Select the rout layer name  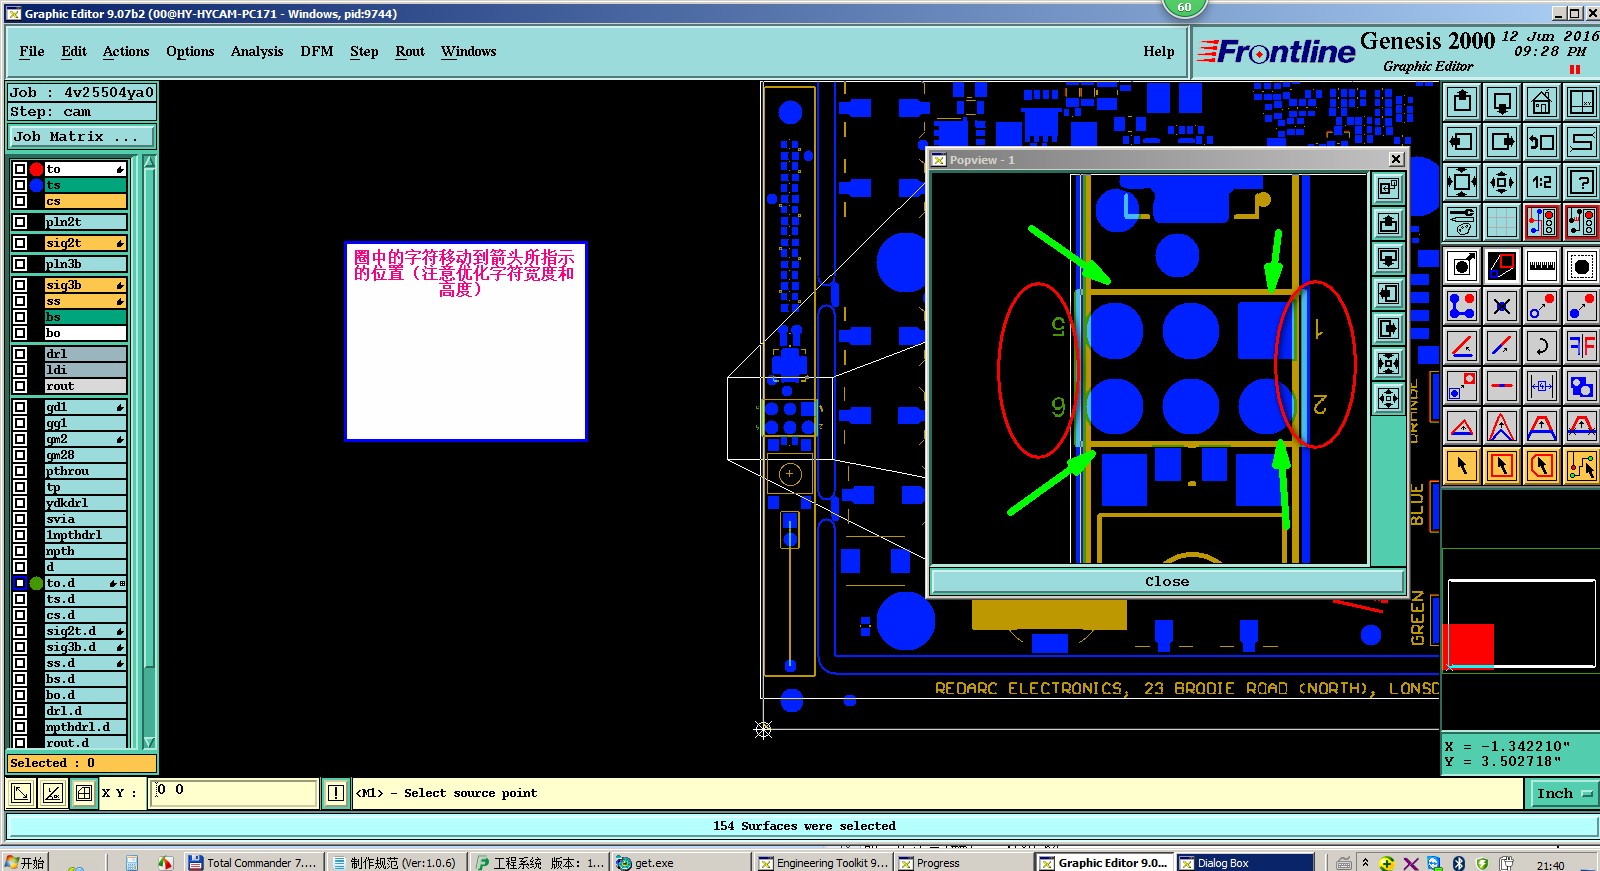tap(86, 386)
